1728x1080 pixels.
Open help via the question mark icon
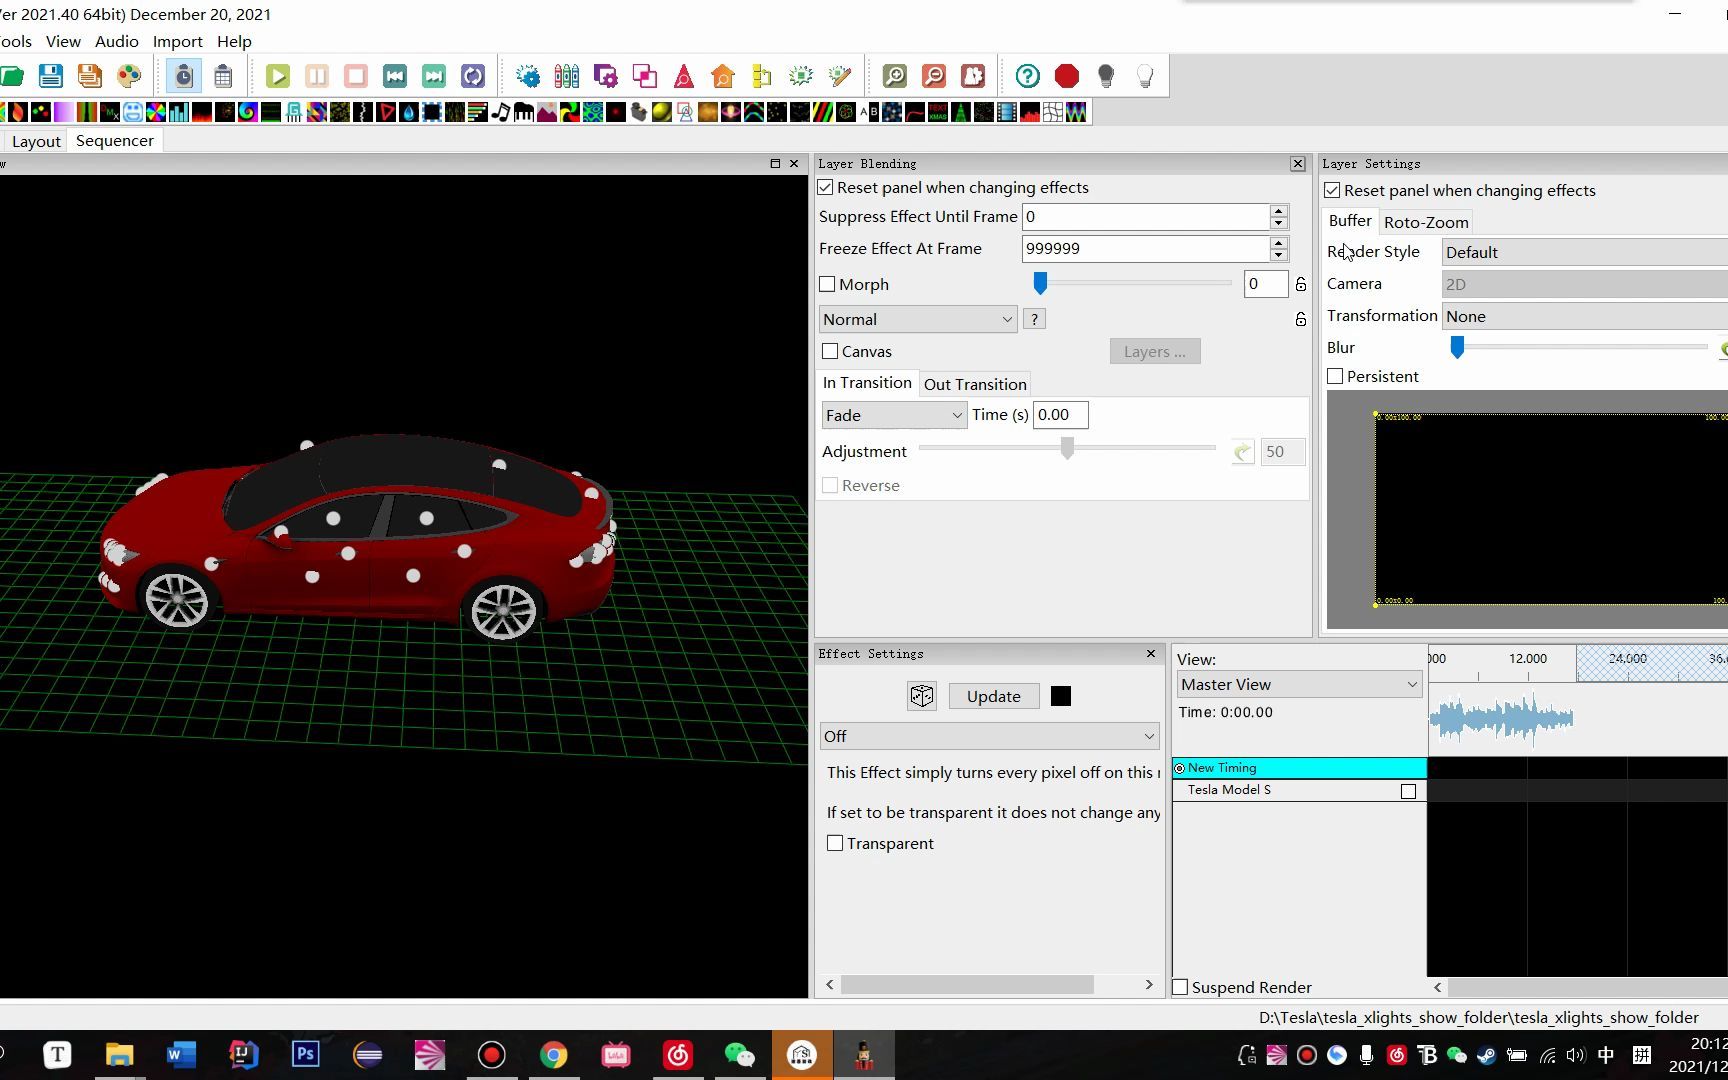click(x=1027, y=76)
